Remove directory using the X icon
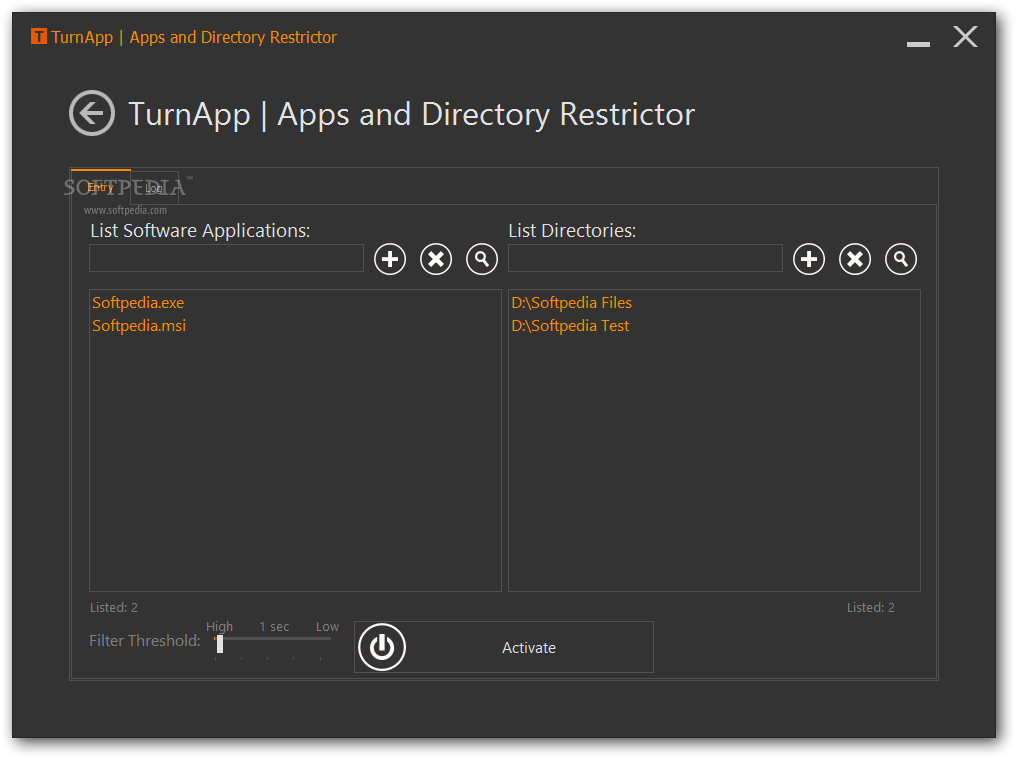 (x=855, y=259)
